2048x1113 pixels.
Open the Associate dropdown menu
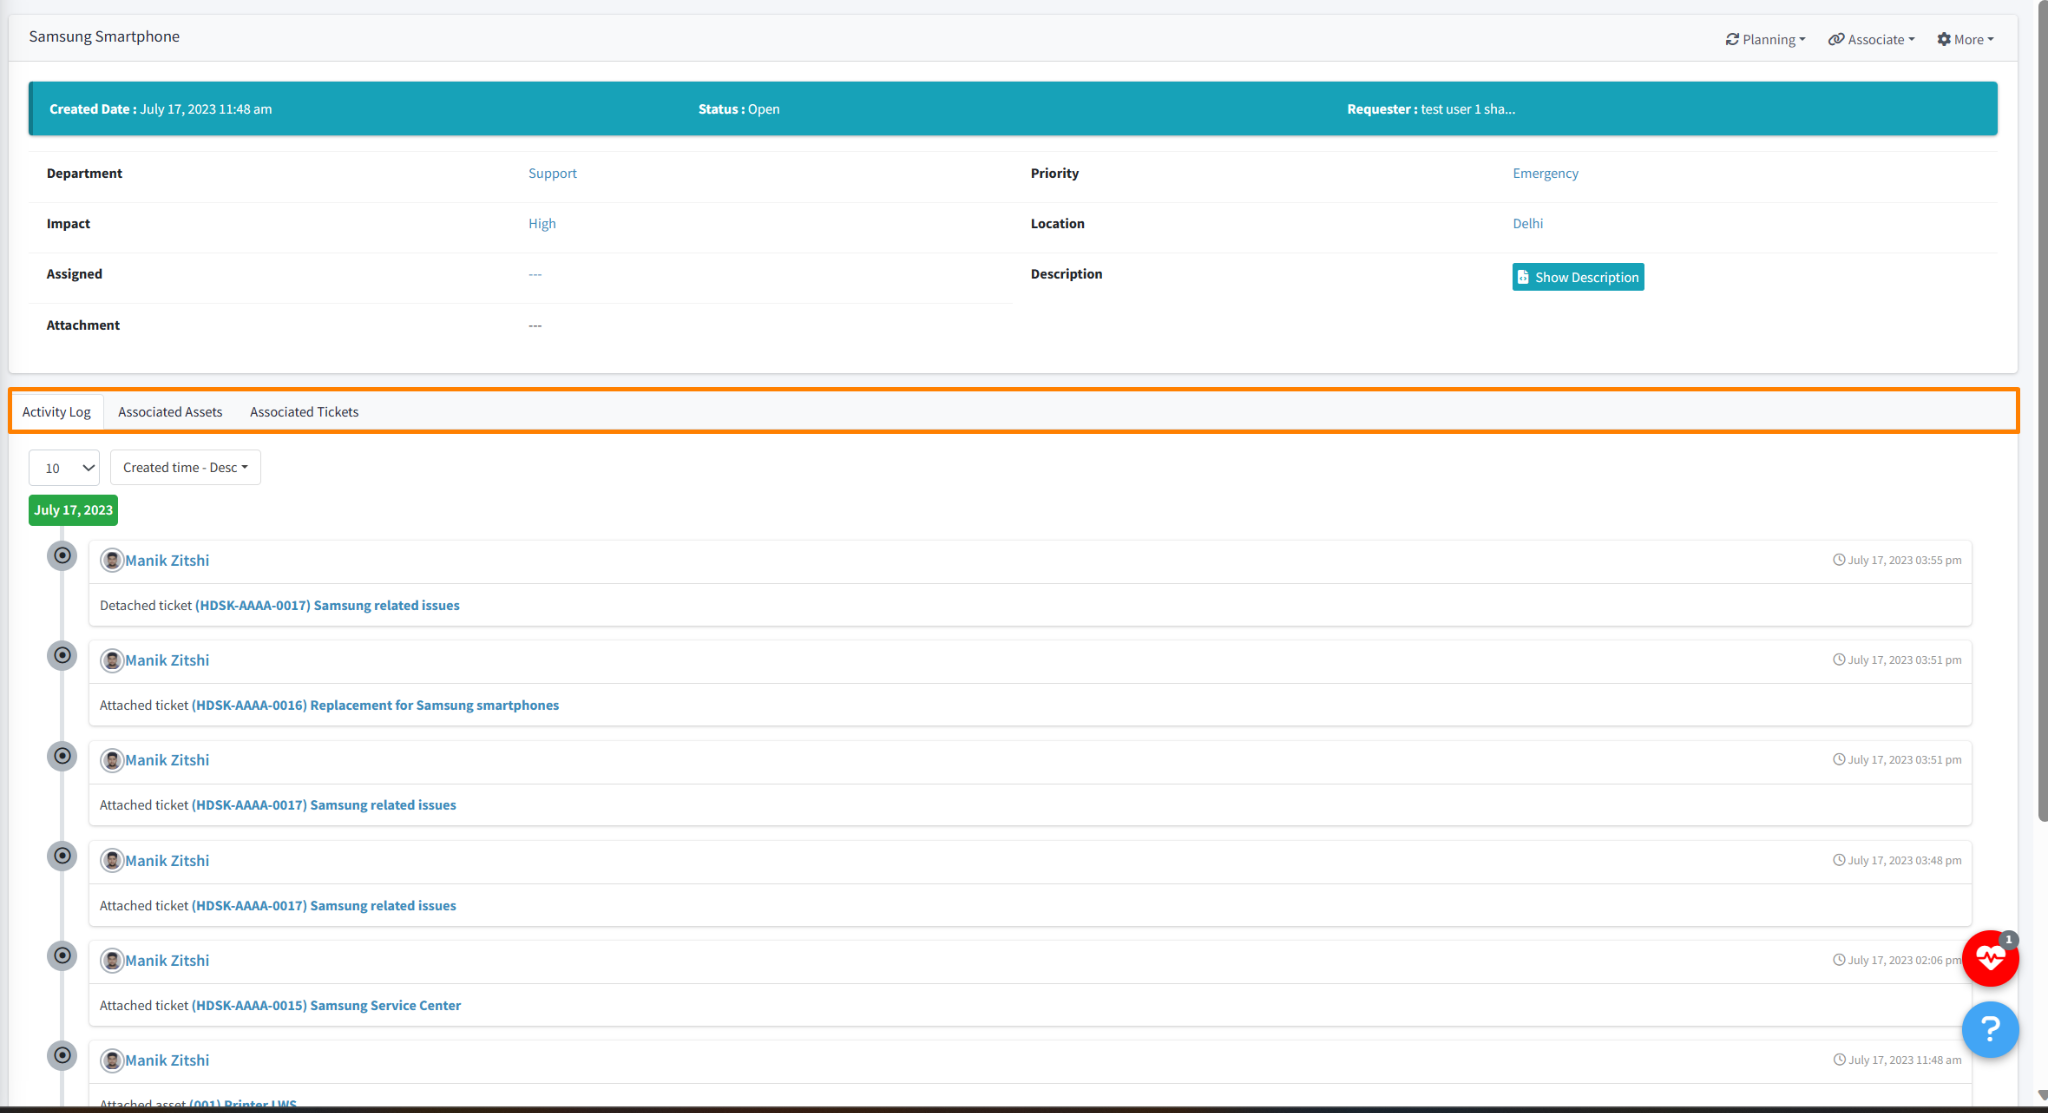coord(1871,39)
